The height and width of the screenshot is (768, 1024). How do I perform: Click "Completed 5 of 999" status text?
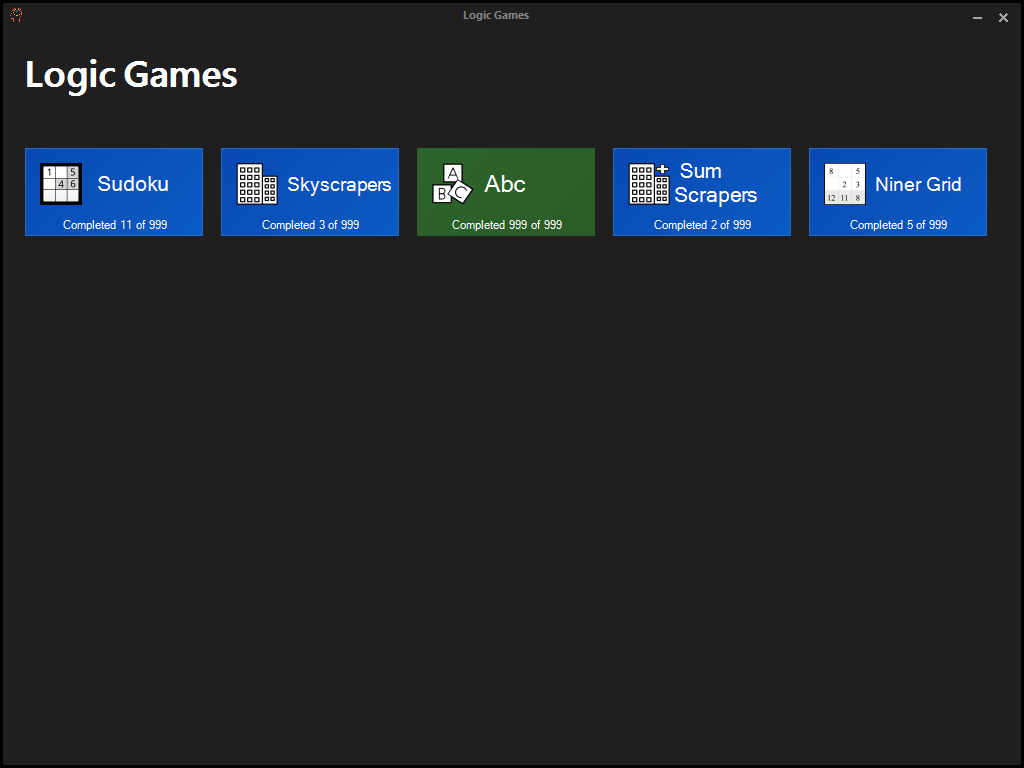899,225
